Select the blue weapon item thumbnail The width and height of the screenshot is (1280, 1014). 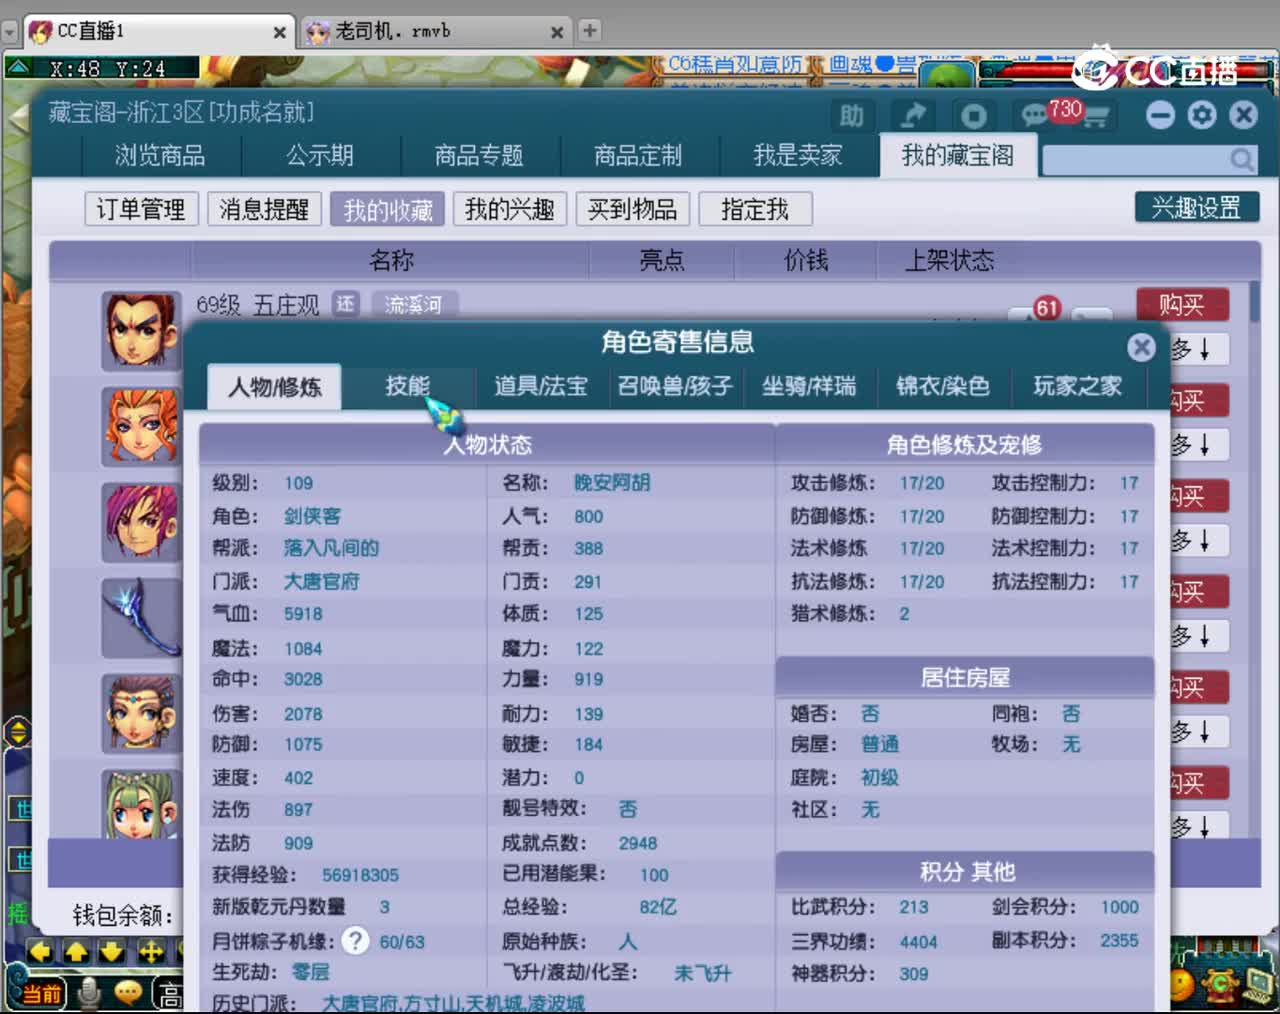(141, 618)
